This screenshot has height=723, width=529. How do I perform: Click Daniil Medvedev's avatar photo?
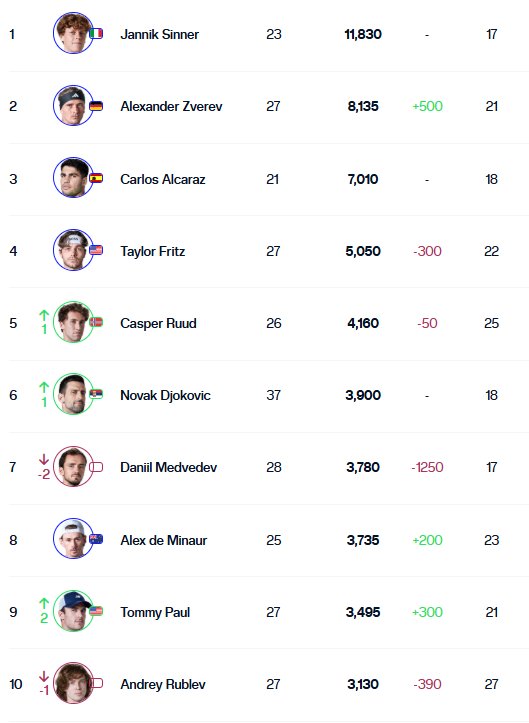pos(73,466)
